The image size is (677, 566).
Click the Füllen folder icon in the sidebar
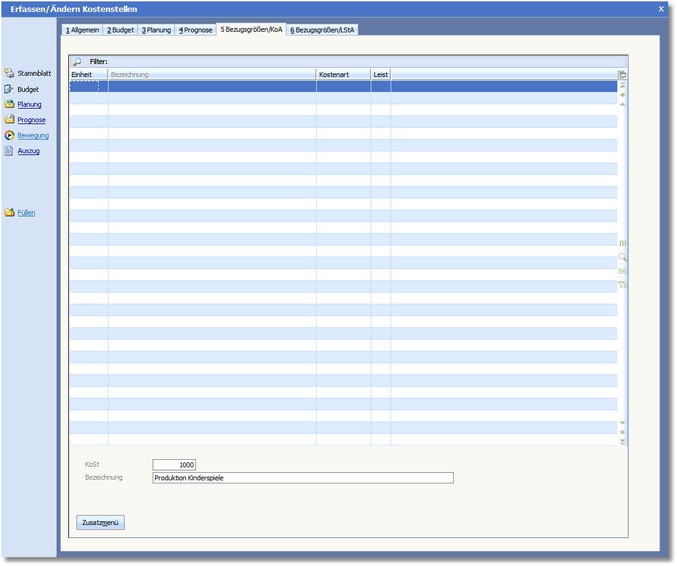click(x=9, y=213)
